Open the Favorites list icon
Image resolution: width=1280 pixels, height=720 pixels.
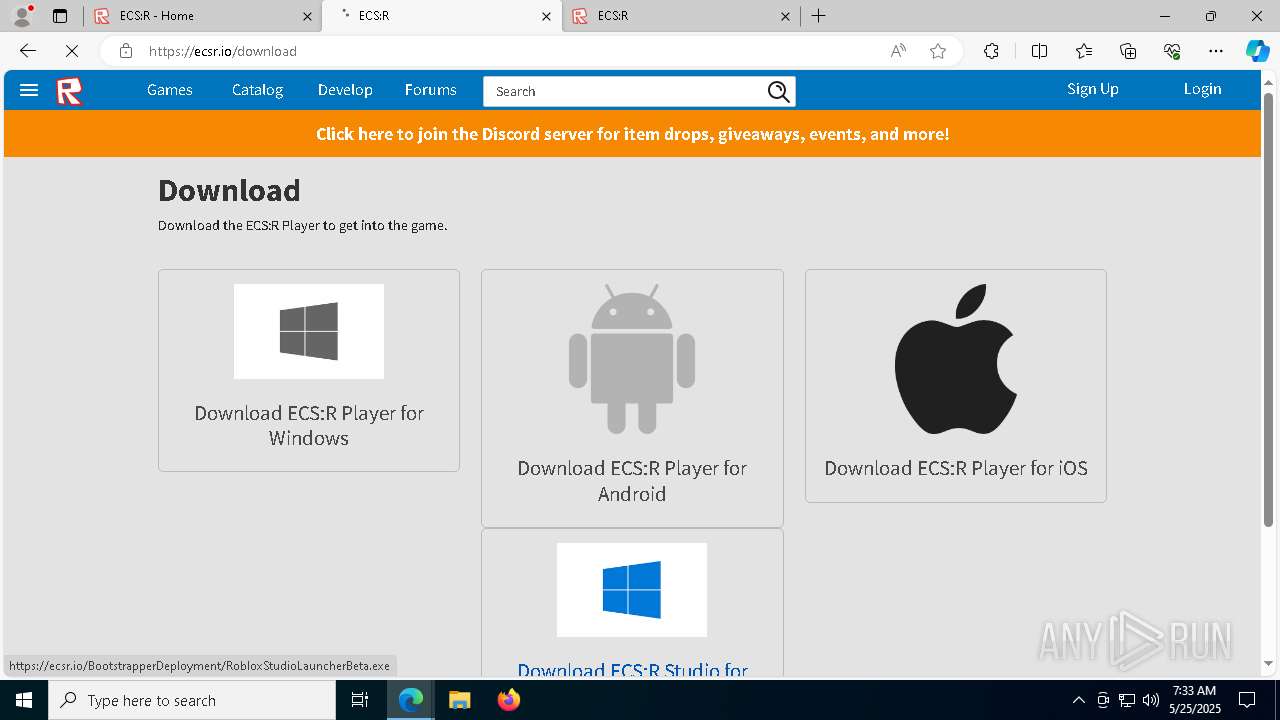[1084, 51]
